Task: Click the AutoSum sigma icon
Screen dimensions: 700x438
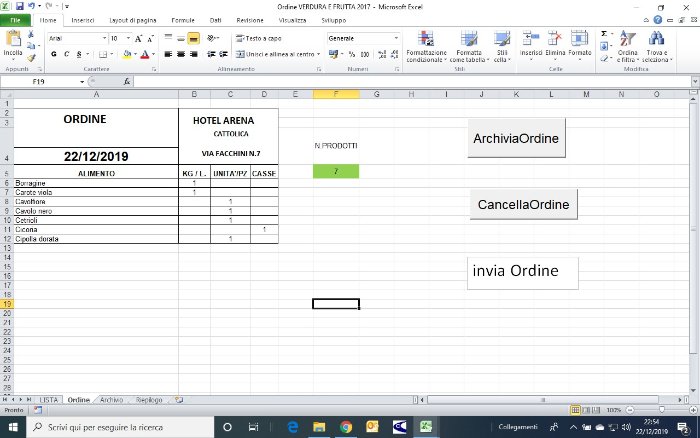Action: [604, 34]
